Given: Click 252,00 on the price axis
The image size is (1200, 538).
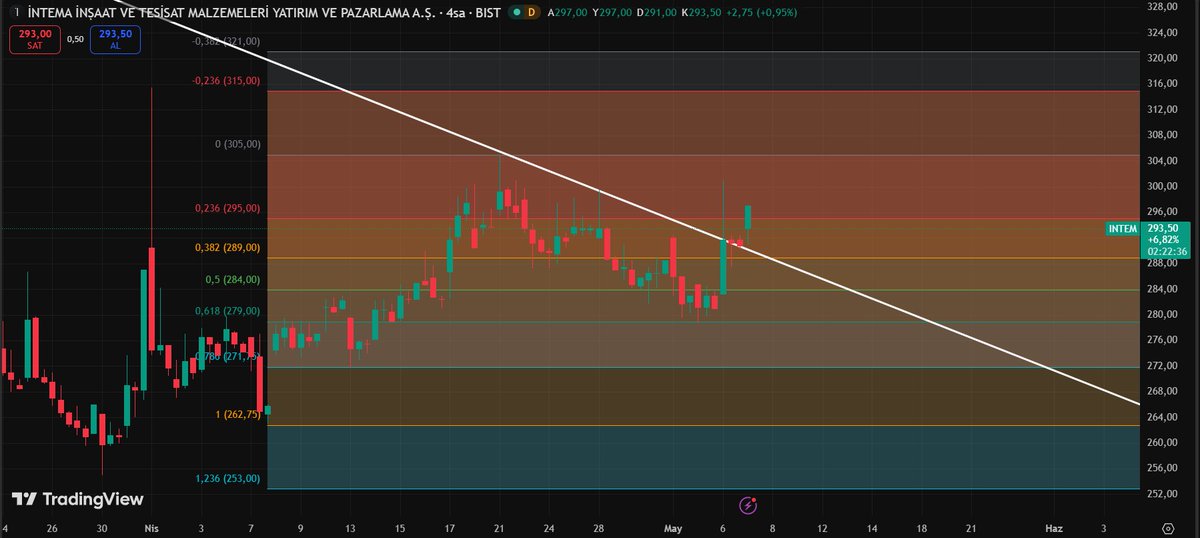Looking at the screenshot, I should coord(1163,494).
